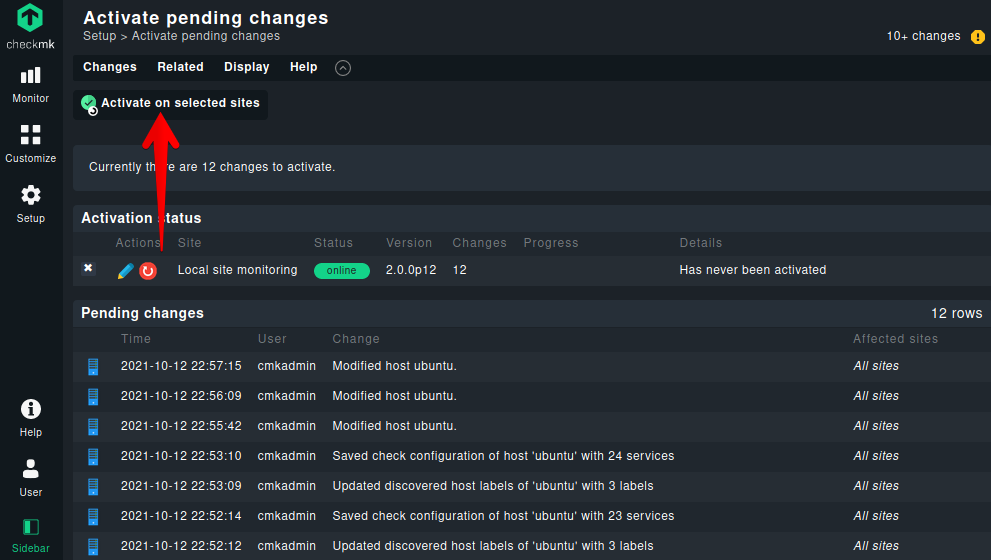Image resolution: width=991 pixels, height=560 pixels.
Task: Open the Changes menu
Action: [110, 67]
